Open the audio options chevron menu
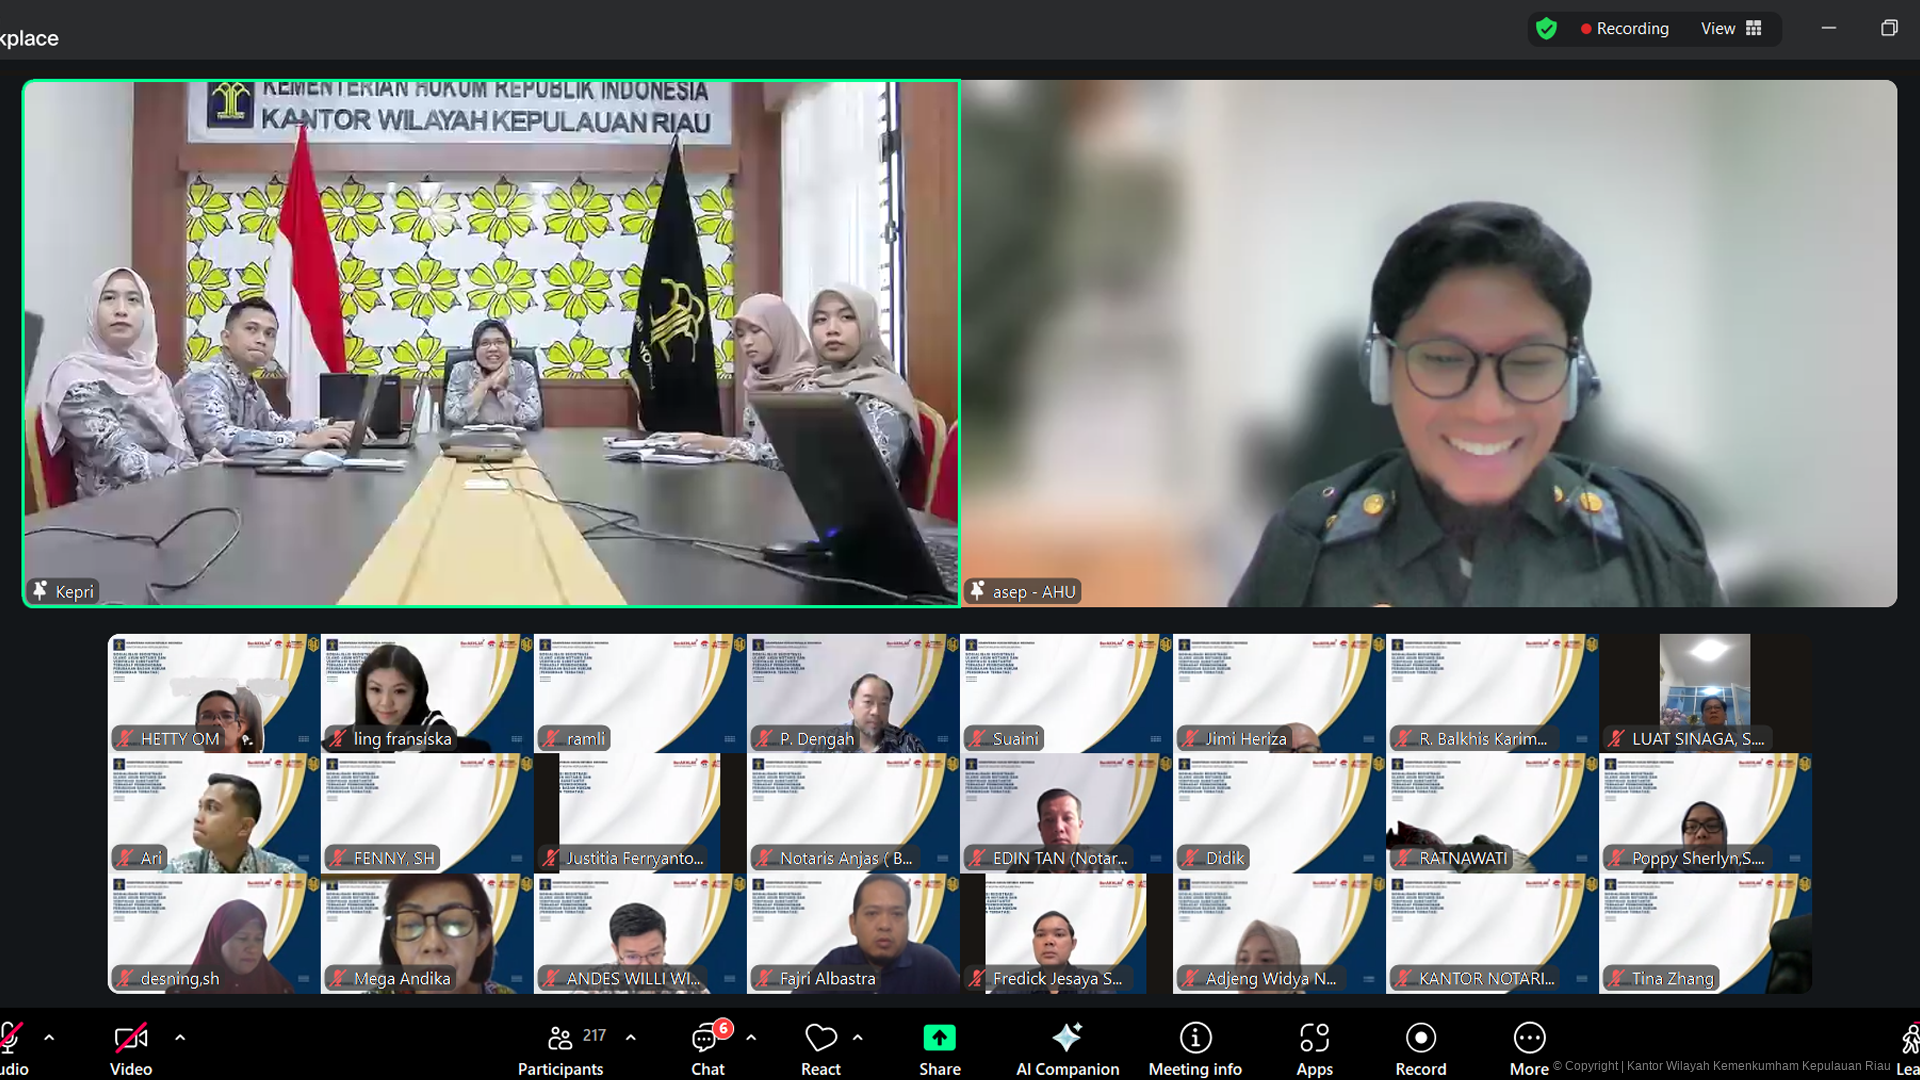This screenshot has height=1080, width=1920. pos(50,1038)
